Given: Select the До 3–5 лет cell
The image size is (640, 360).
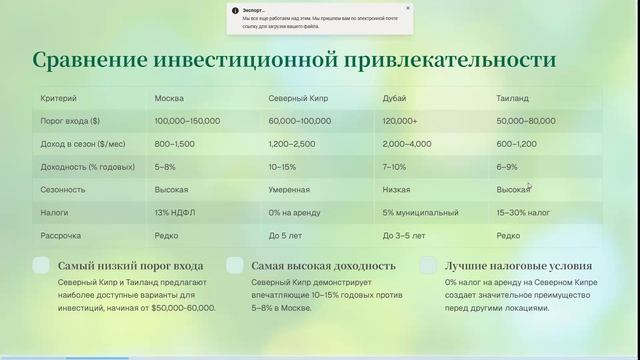Looking at the screenshot, I should [404, 236].
